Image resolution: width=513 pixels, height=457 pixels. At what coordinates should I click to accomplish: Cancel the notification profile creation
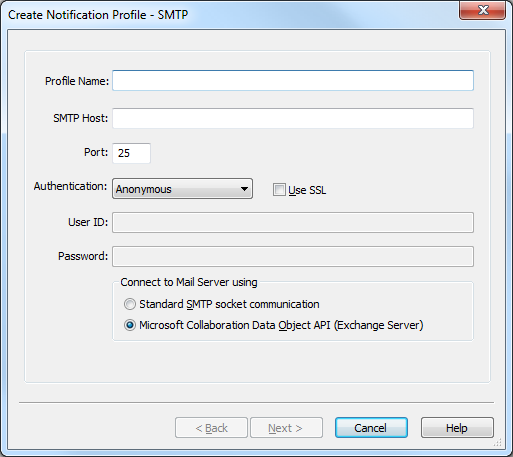371,428
